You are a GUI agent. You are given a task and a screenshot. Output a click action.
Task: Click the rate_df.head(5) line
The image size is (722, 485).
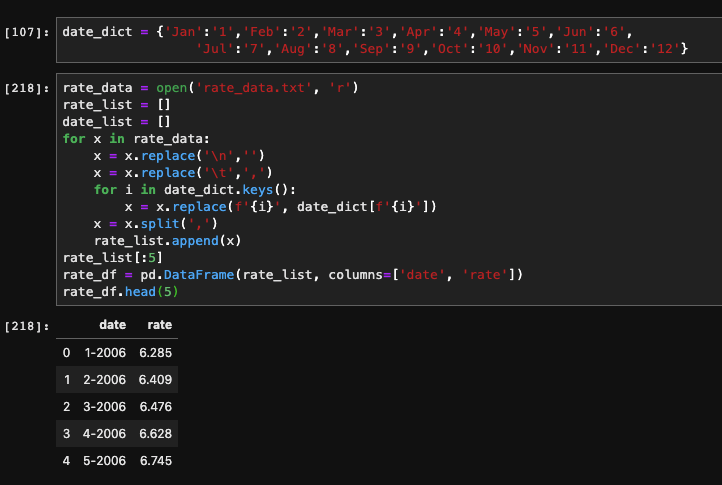(120, 291)
